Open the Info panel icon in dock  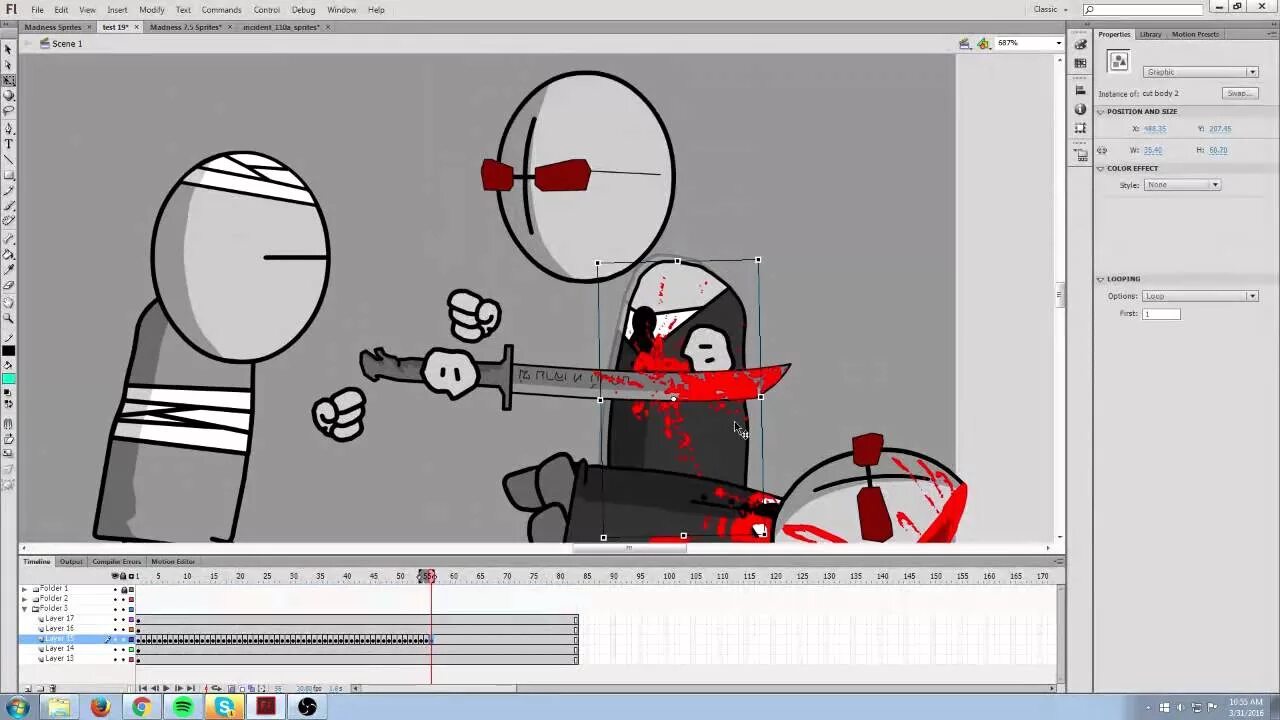coord(1080,109)
